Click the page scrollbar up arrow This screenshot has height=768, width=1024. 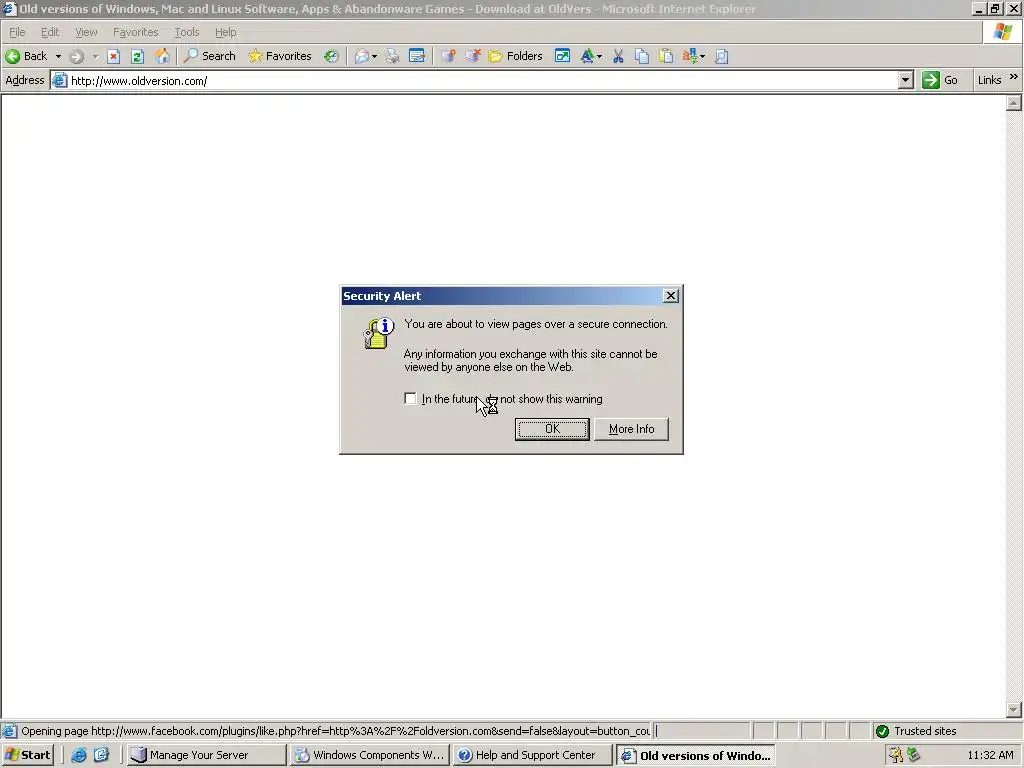(x=1014, y=103)
